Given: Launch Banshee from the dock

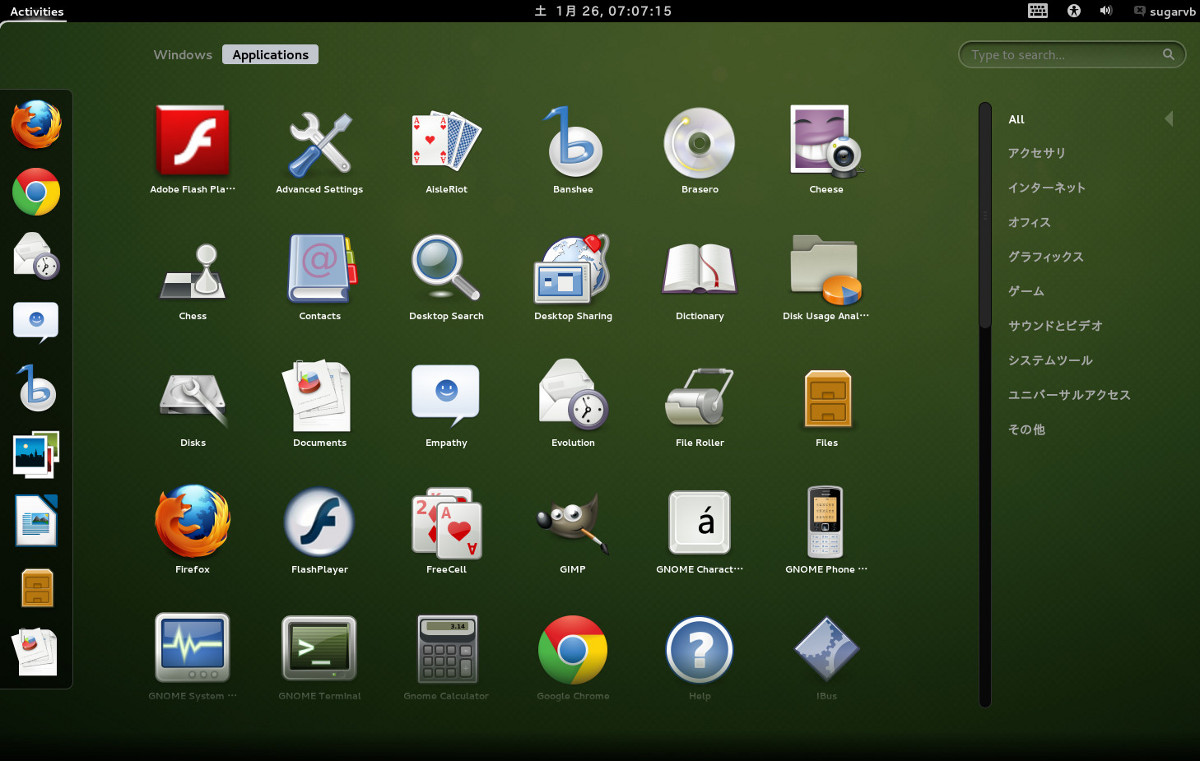Looking at the screenshot, I should pos(36,387).
